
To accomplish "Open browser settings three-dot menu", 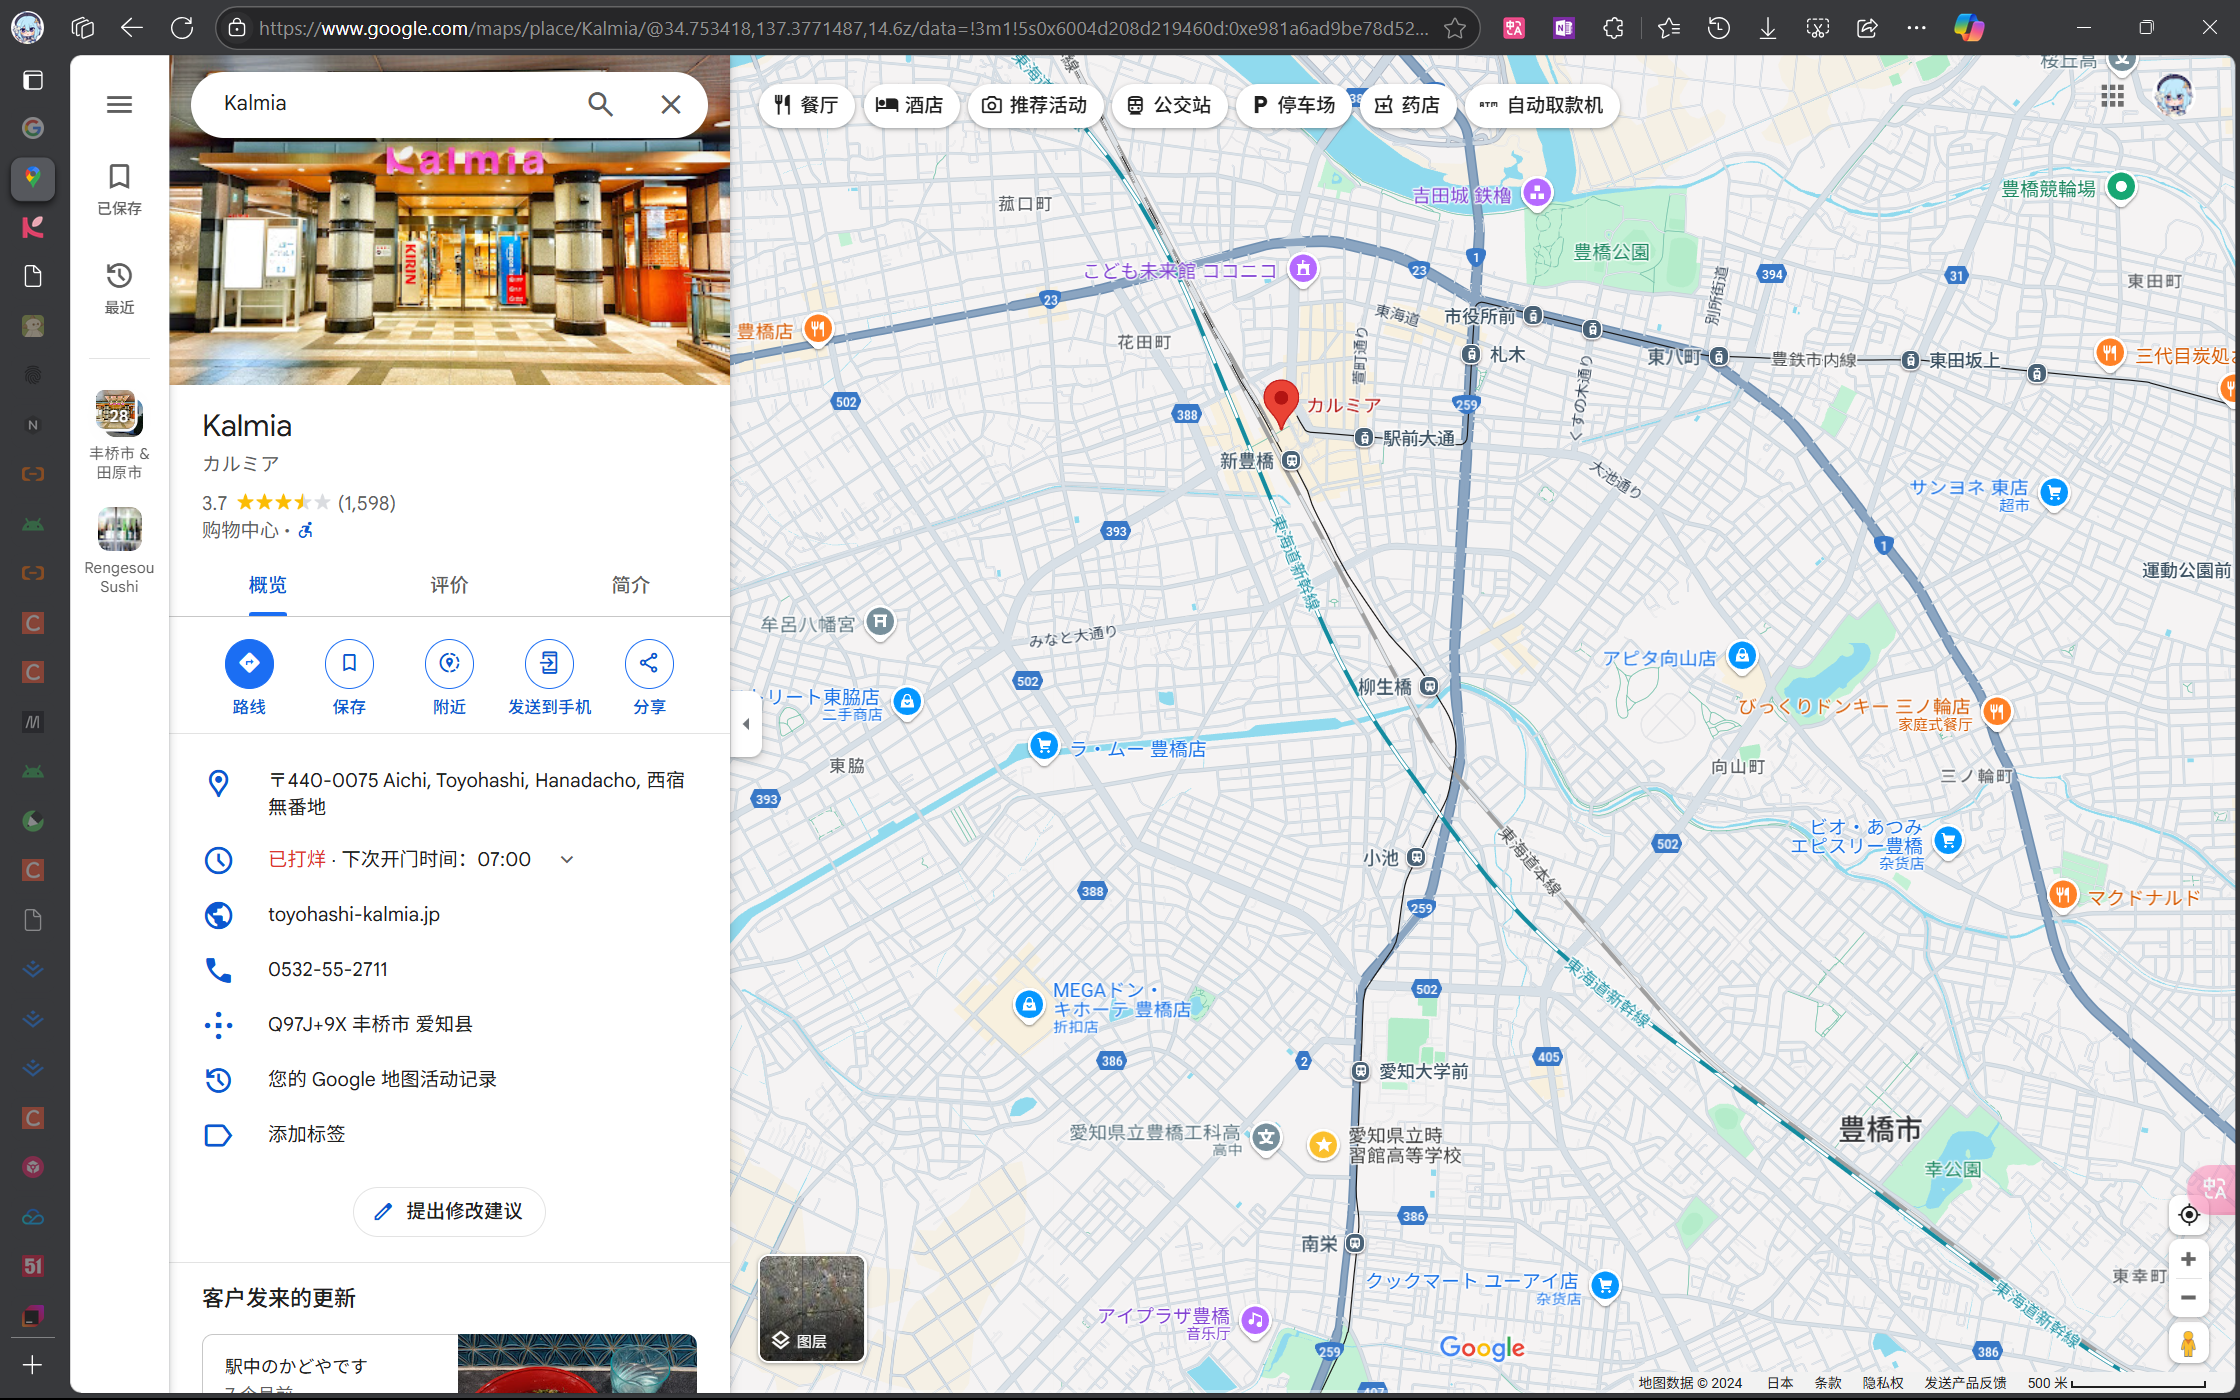I will [1916, 28].
